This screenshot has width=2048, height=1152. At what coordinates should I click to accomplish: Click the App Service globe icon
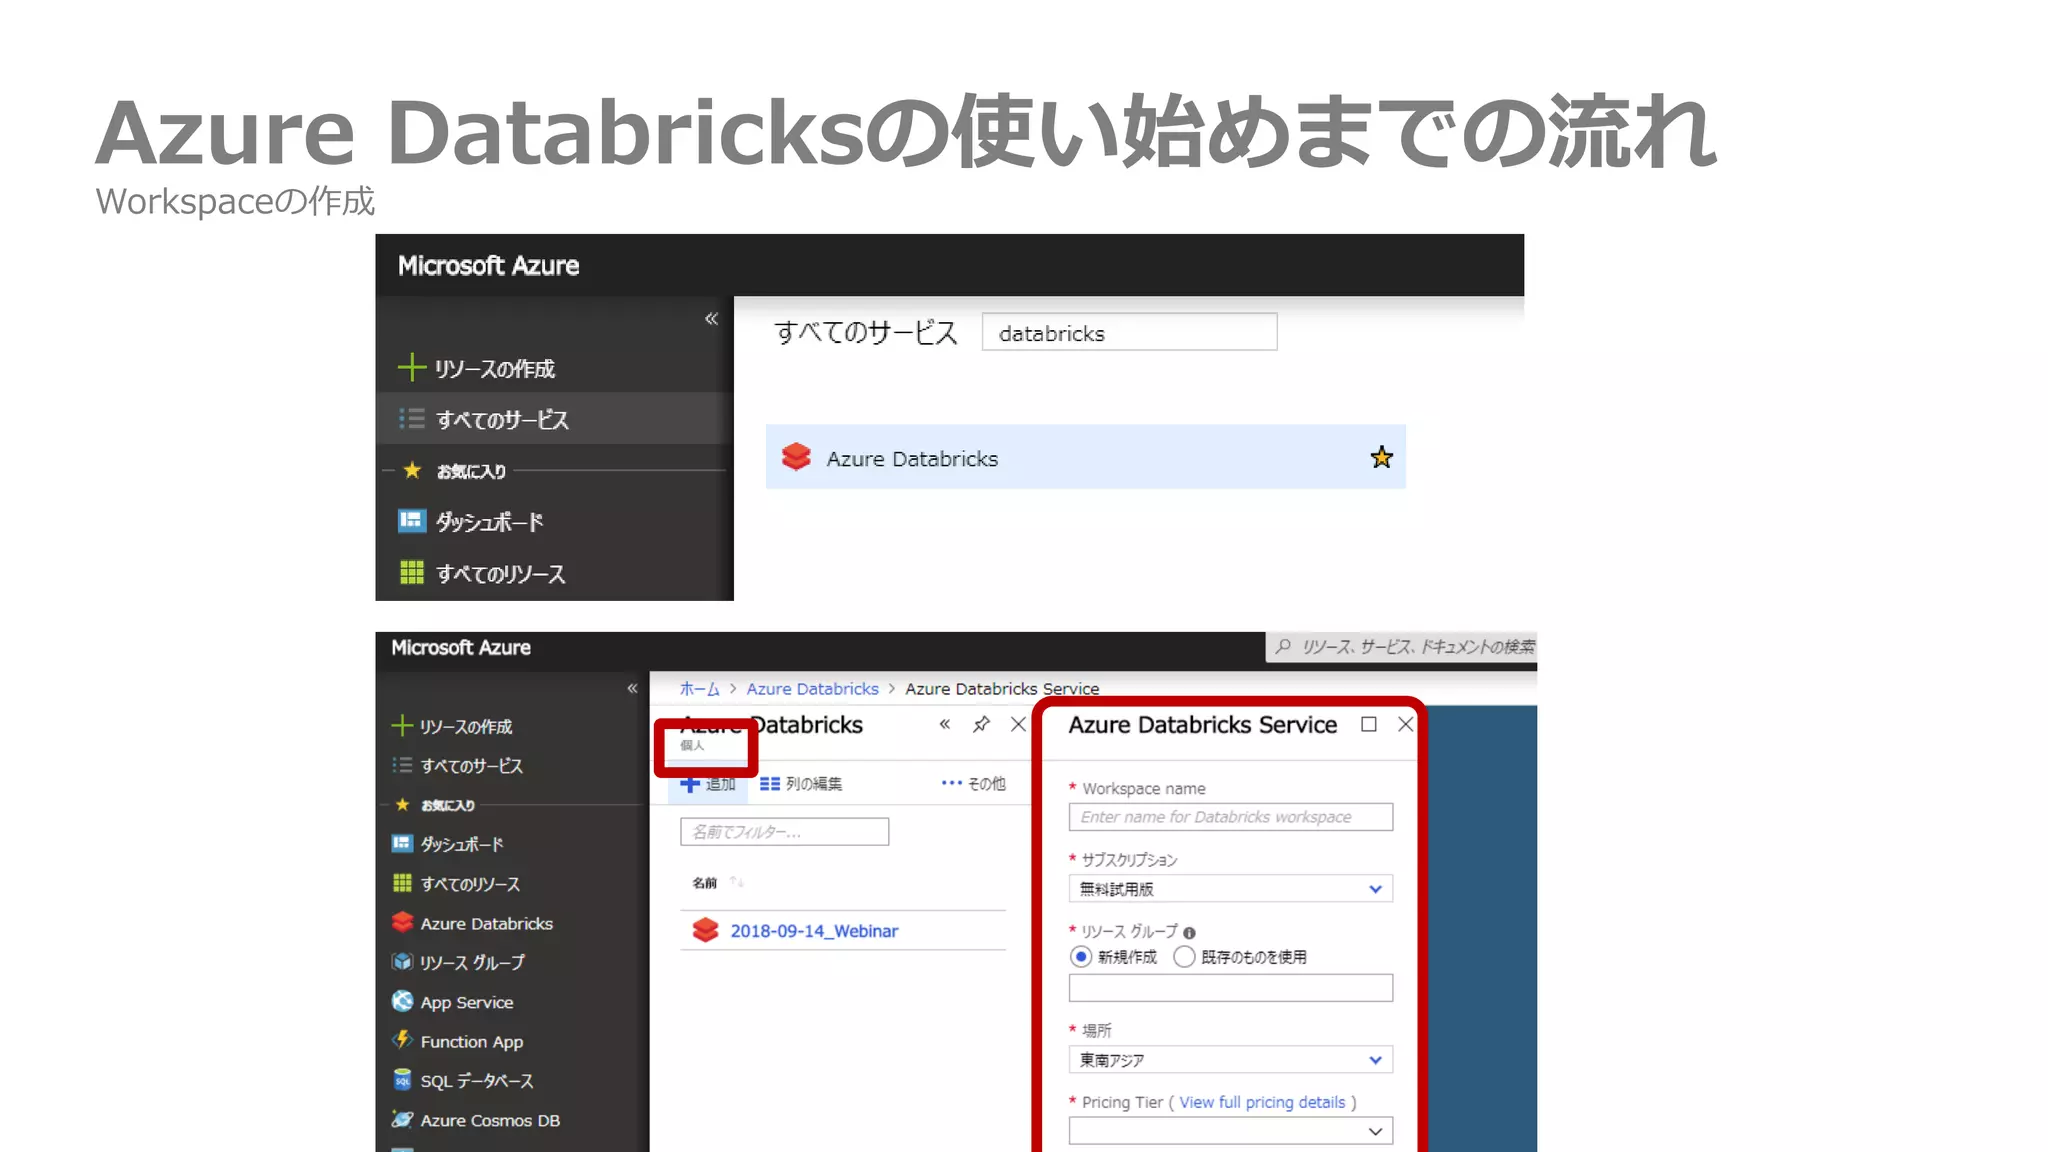pyautogui.click(x=402, y=1001)
